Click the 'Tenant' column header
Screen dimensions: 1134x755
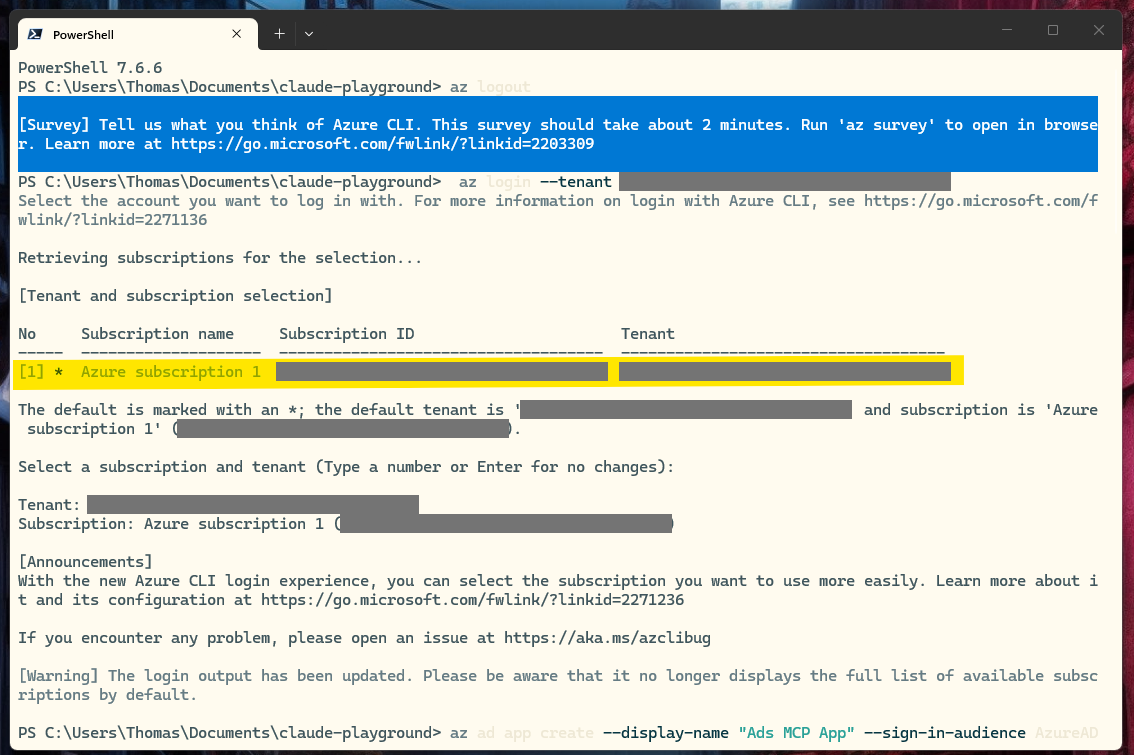[647, 334]
